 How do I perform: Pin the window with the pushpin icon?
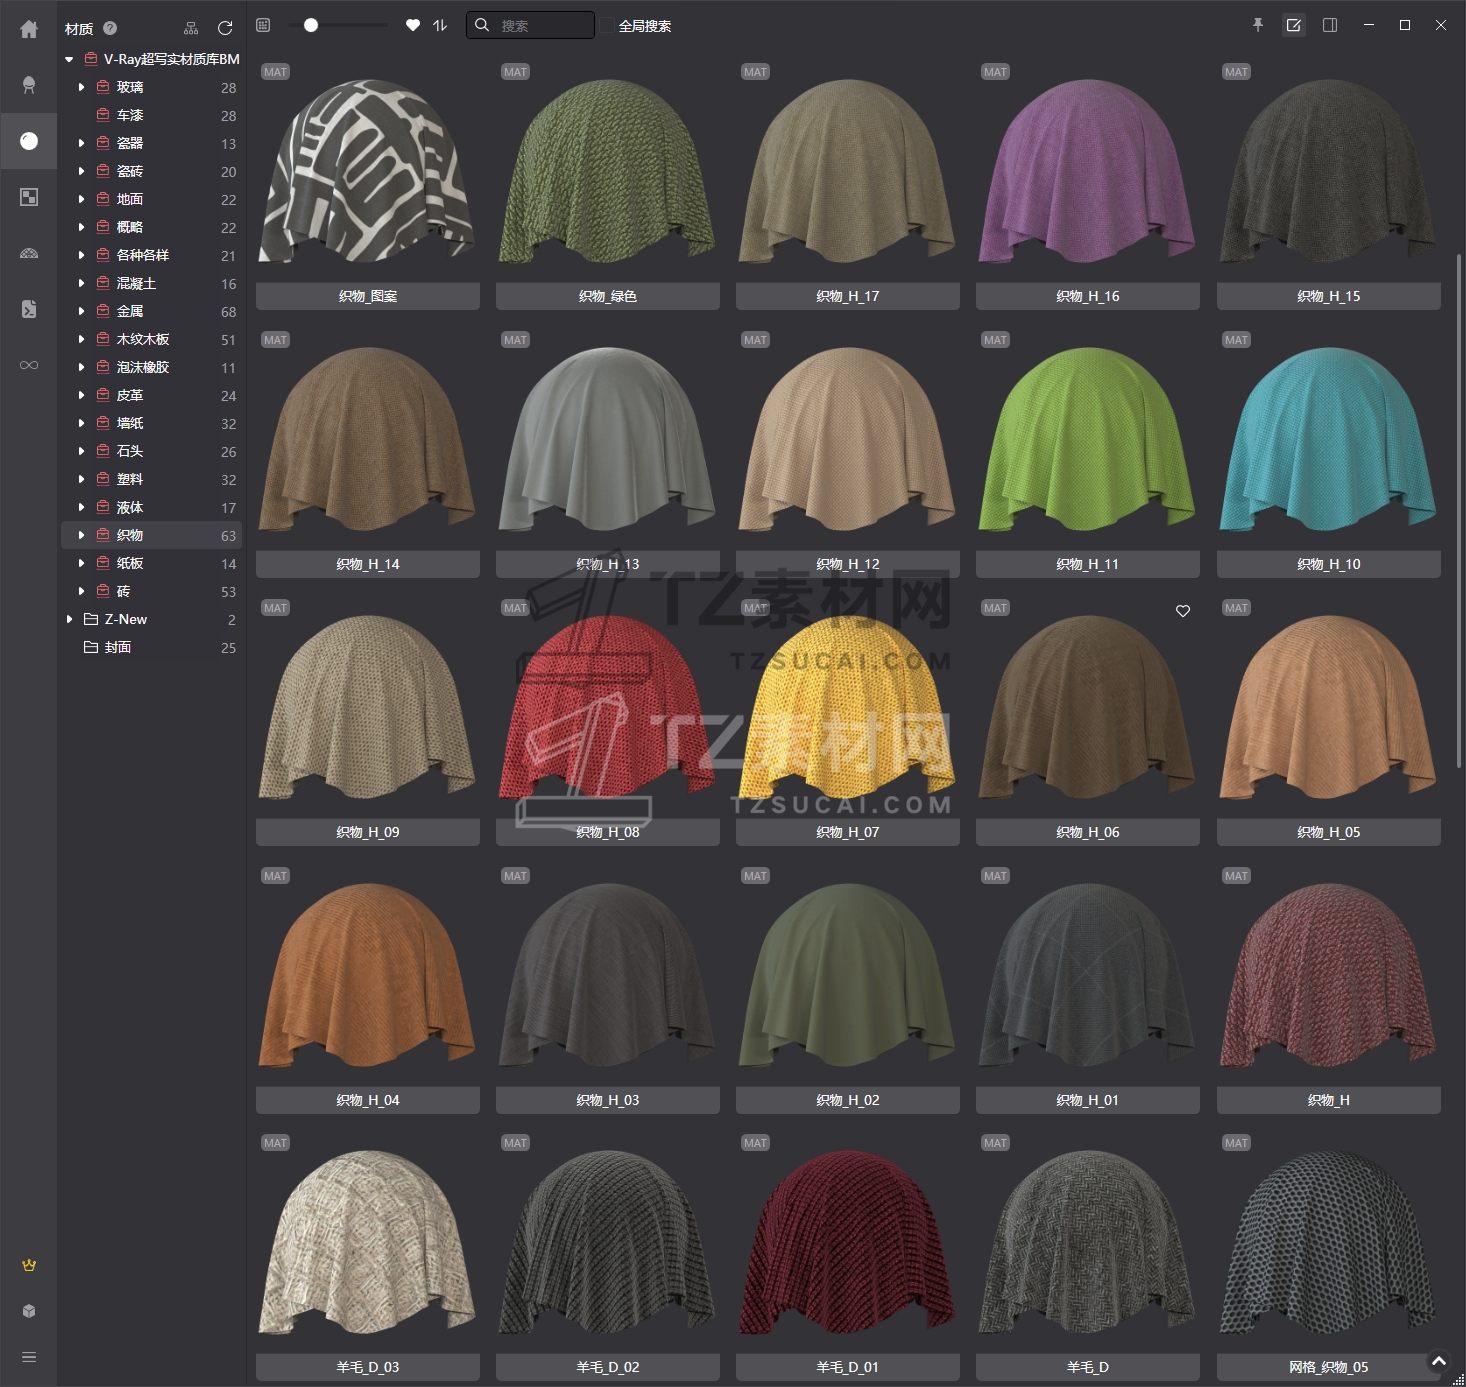coord(1258,25)
